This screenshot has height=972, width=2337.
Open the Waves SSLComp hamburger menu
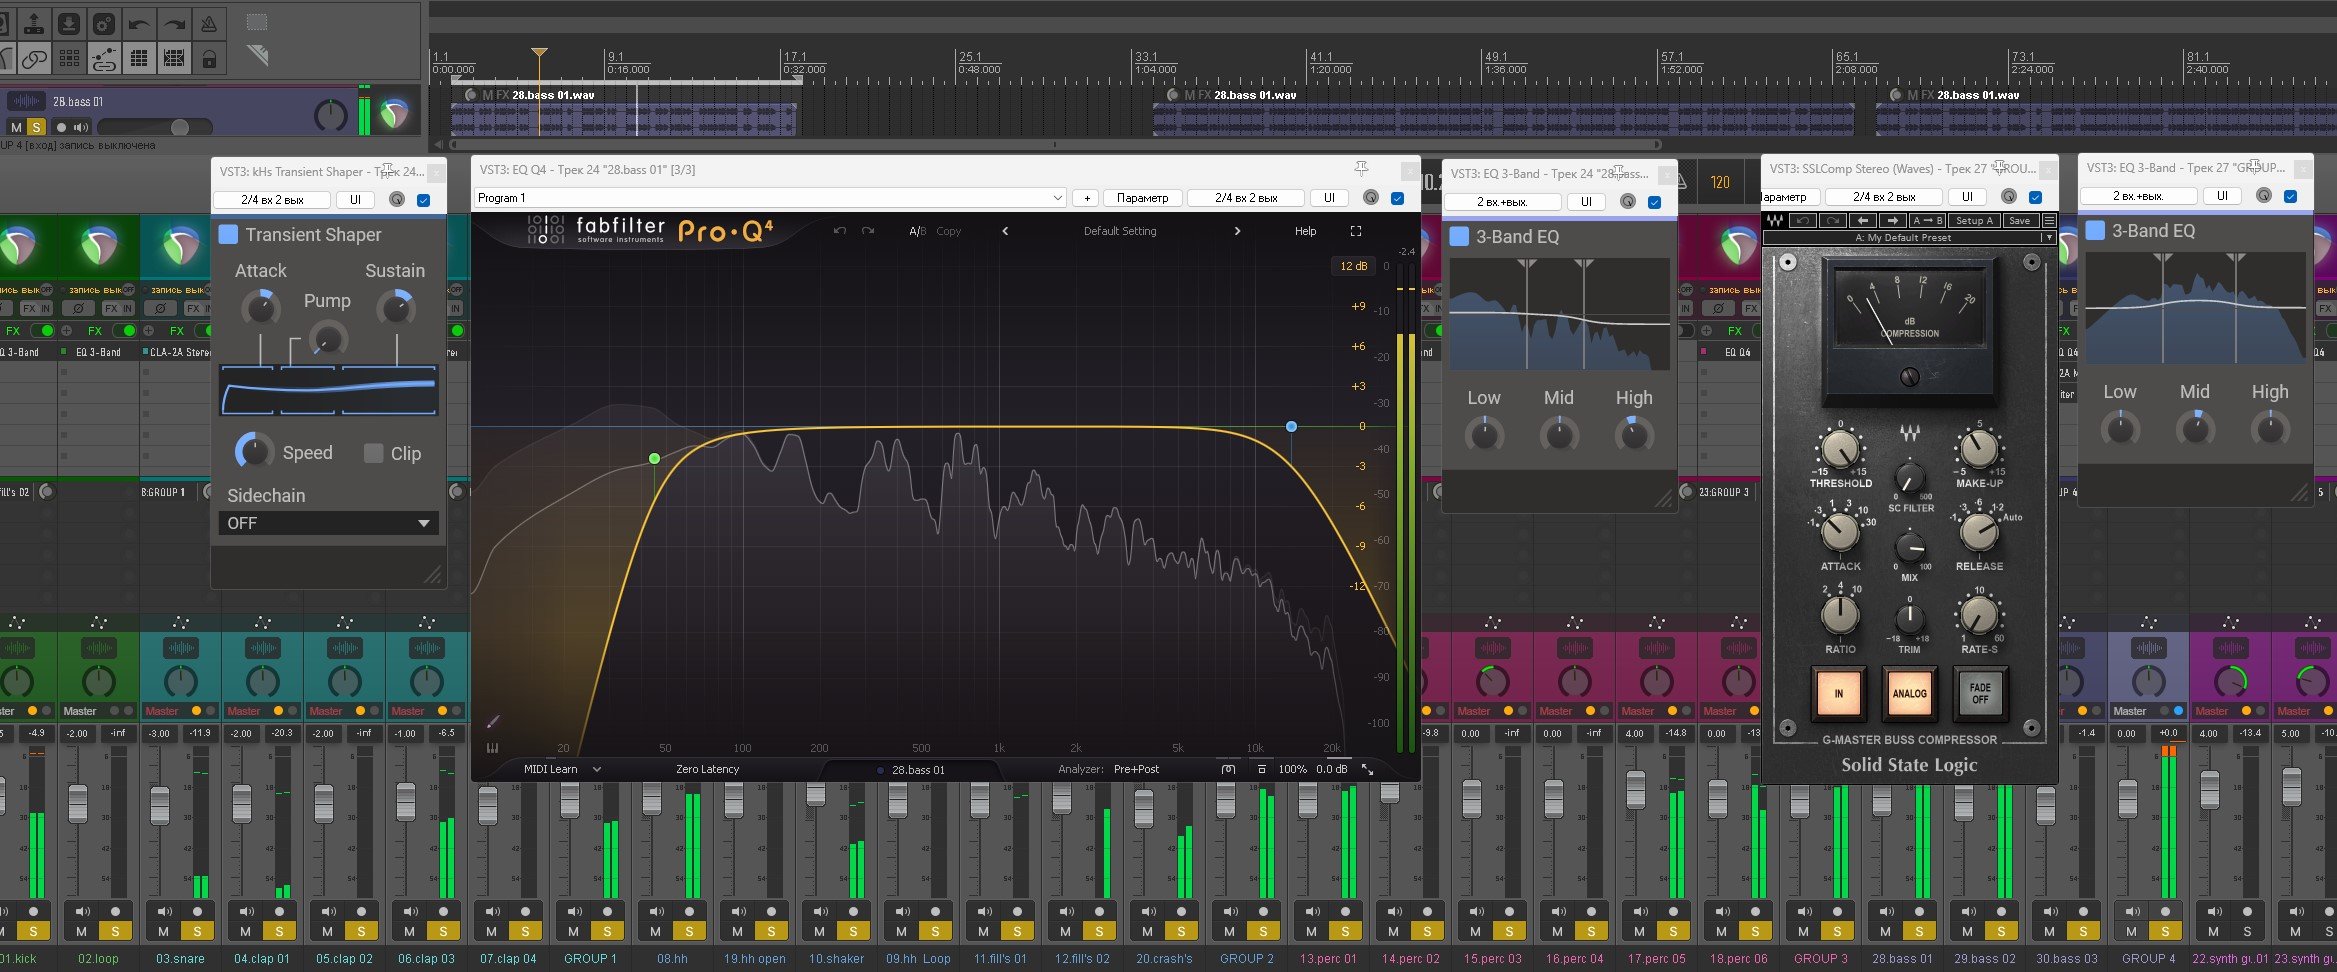click(2049, 221)
